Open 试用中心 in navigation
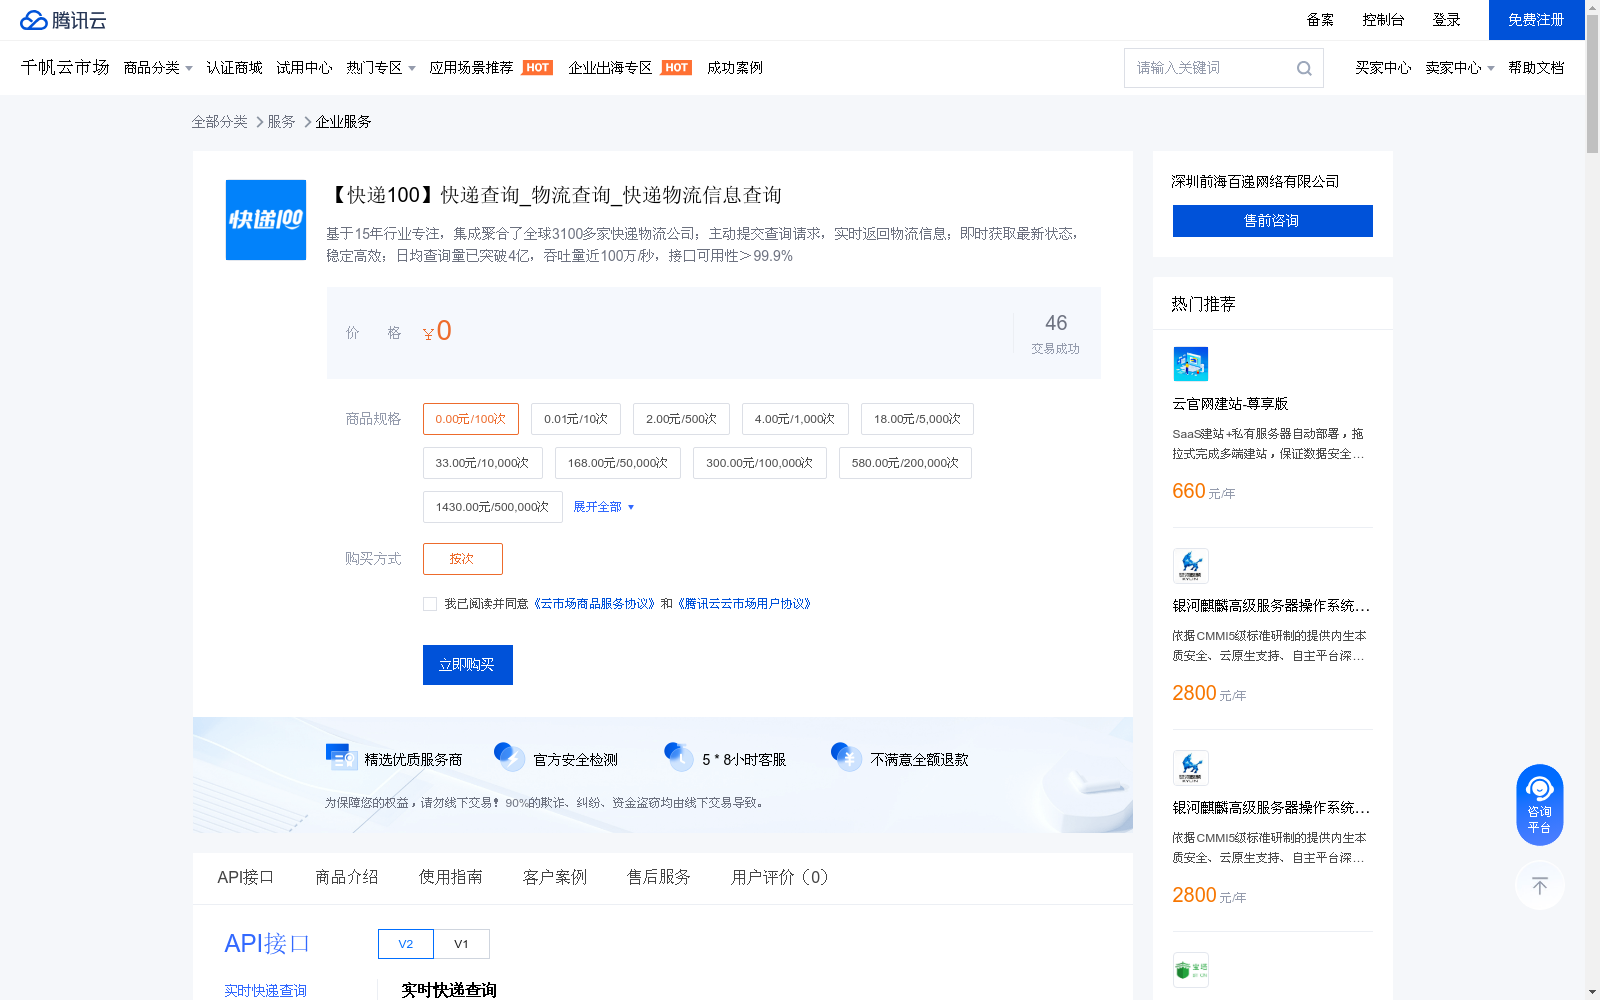1600x1000 pixels. coord(304,68)
